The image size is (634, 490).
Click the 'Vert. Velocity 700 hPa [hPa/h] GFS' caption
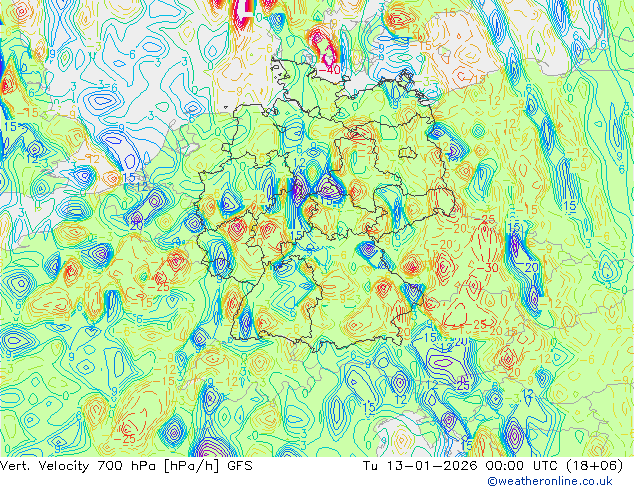(x=126, y=466)
